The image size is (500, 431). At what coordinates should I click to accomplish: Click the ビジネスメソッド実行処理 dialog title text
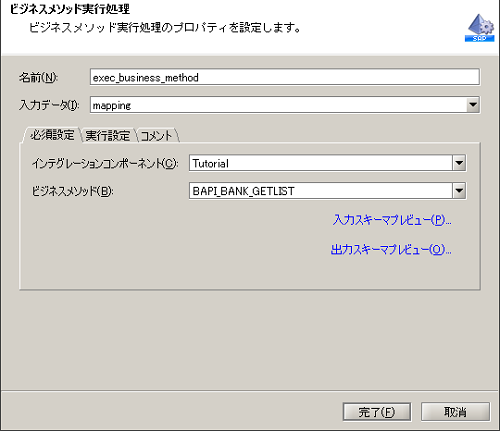70,9
